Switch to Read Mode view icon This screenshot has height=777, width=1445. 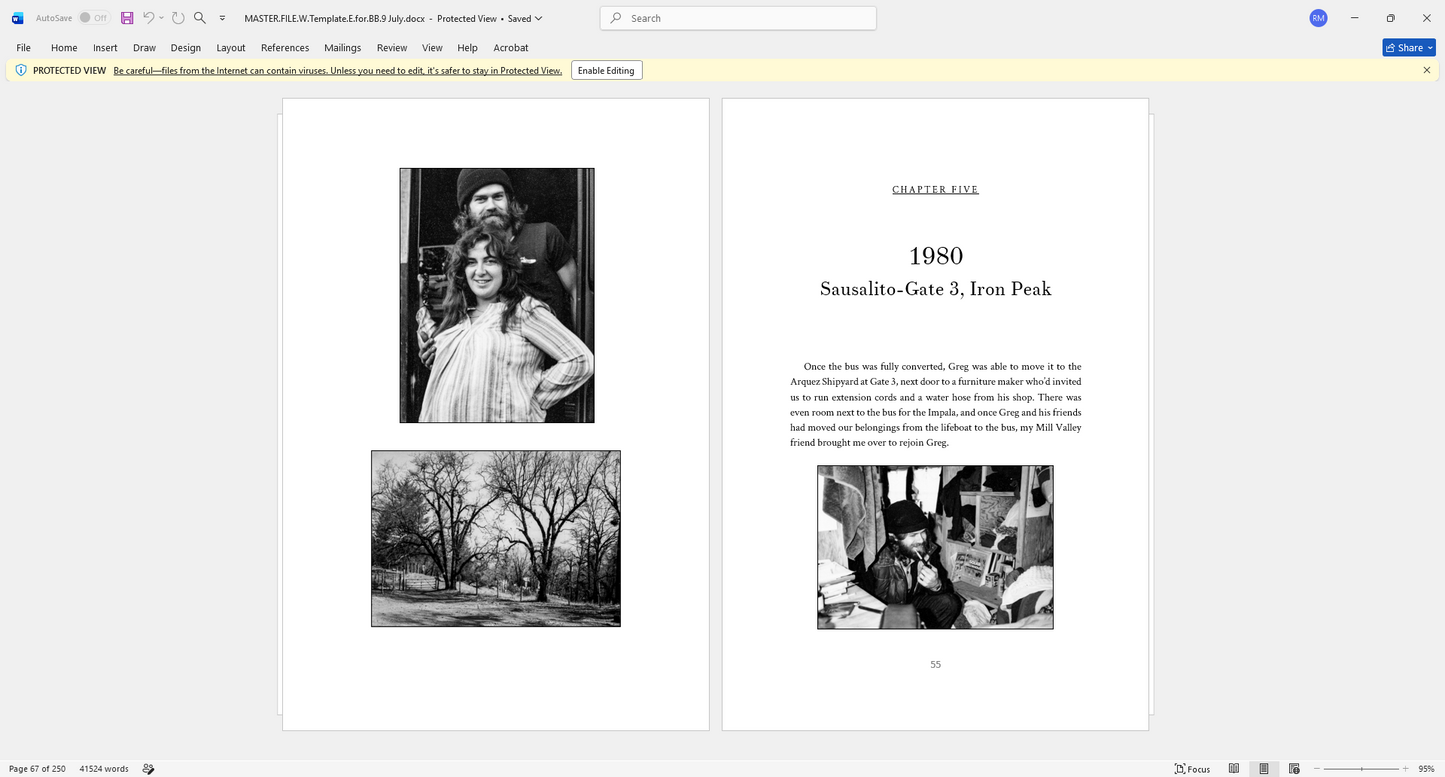[x=1234, y=769]
